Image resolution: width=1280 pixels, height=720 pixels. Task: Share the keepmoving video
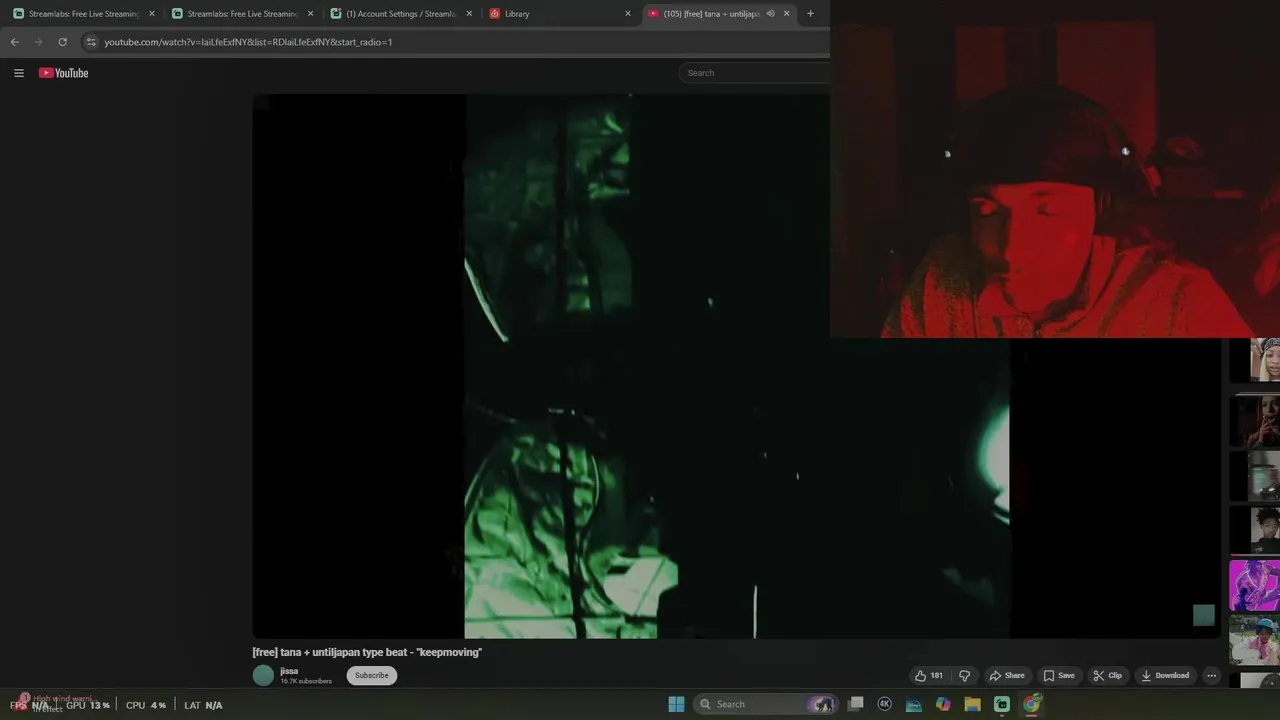[1006, 675]
